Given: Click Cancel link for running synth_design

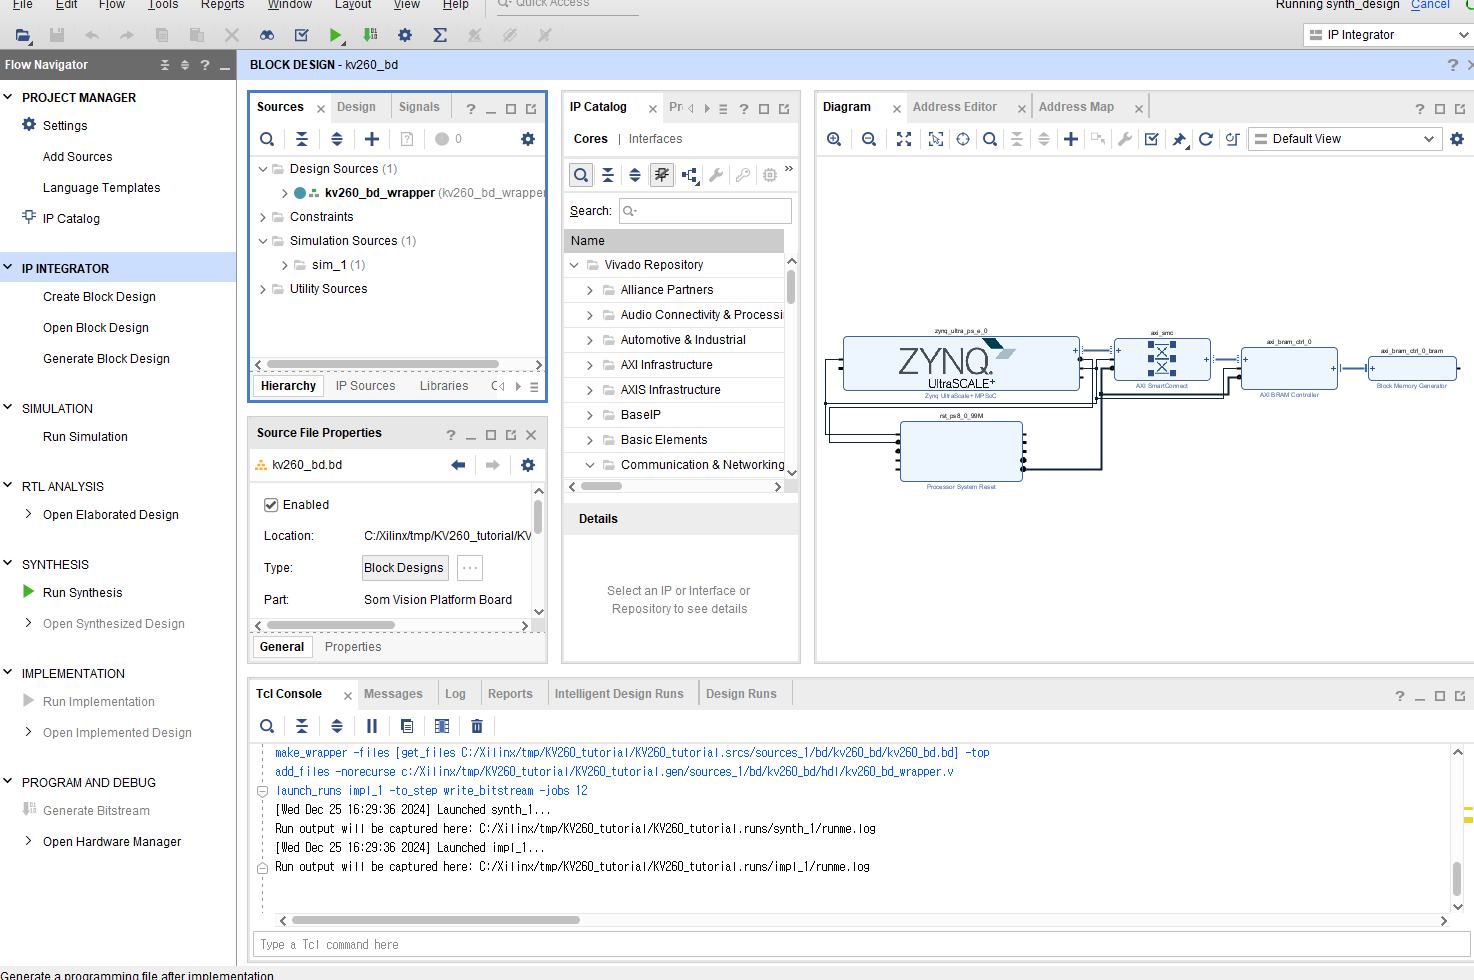Looking at the screenshot, I should point(1430,5).
